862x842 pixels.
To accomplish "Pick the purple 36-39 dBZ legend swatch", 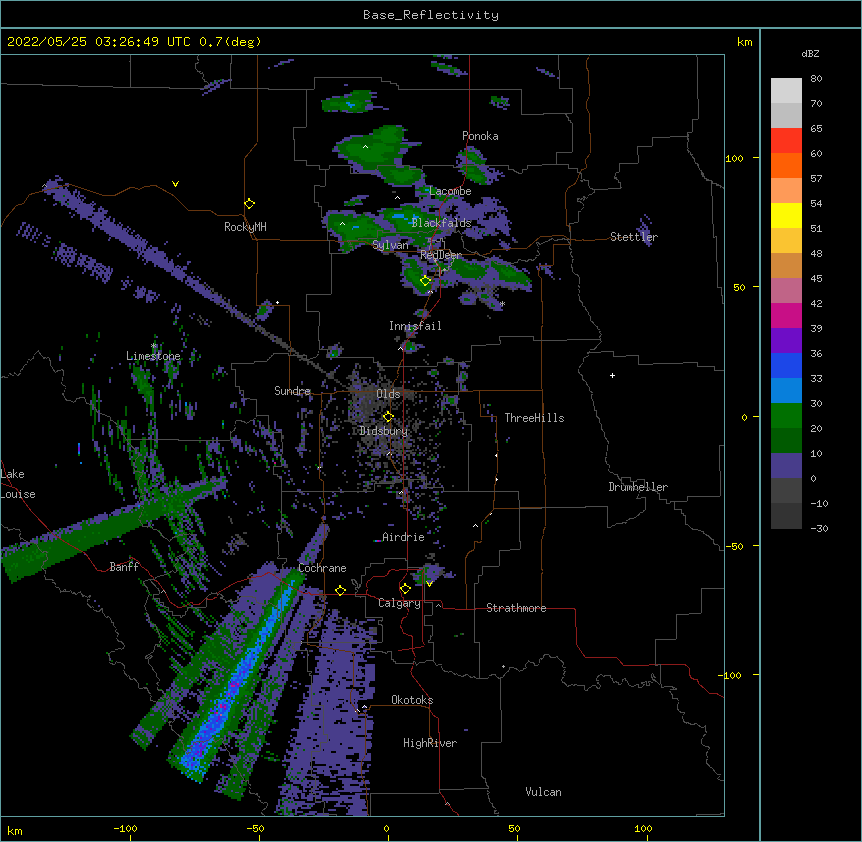I will [x=786, y=341].
